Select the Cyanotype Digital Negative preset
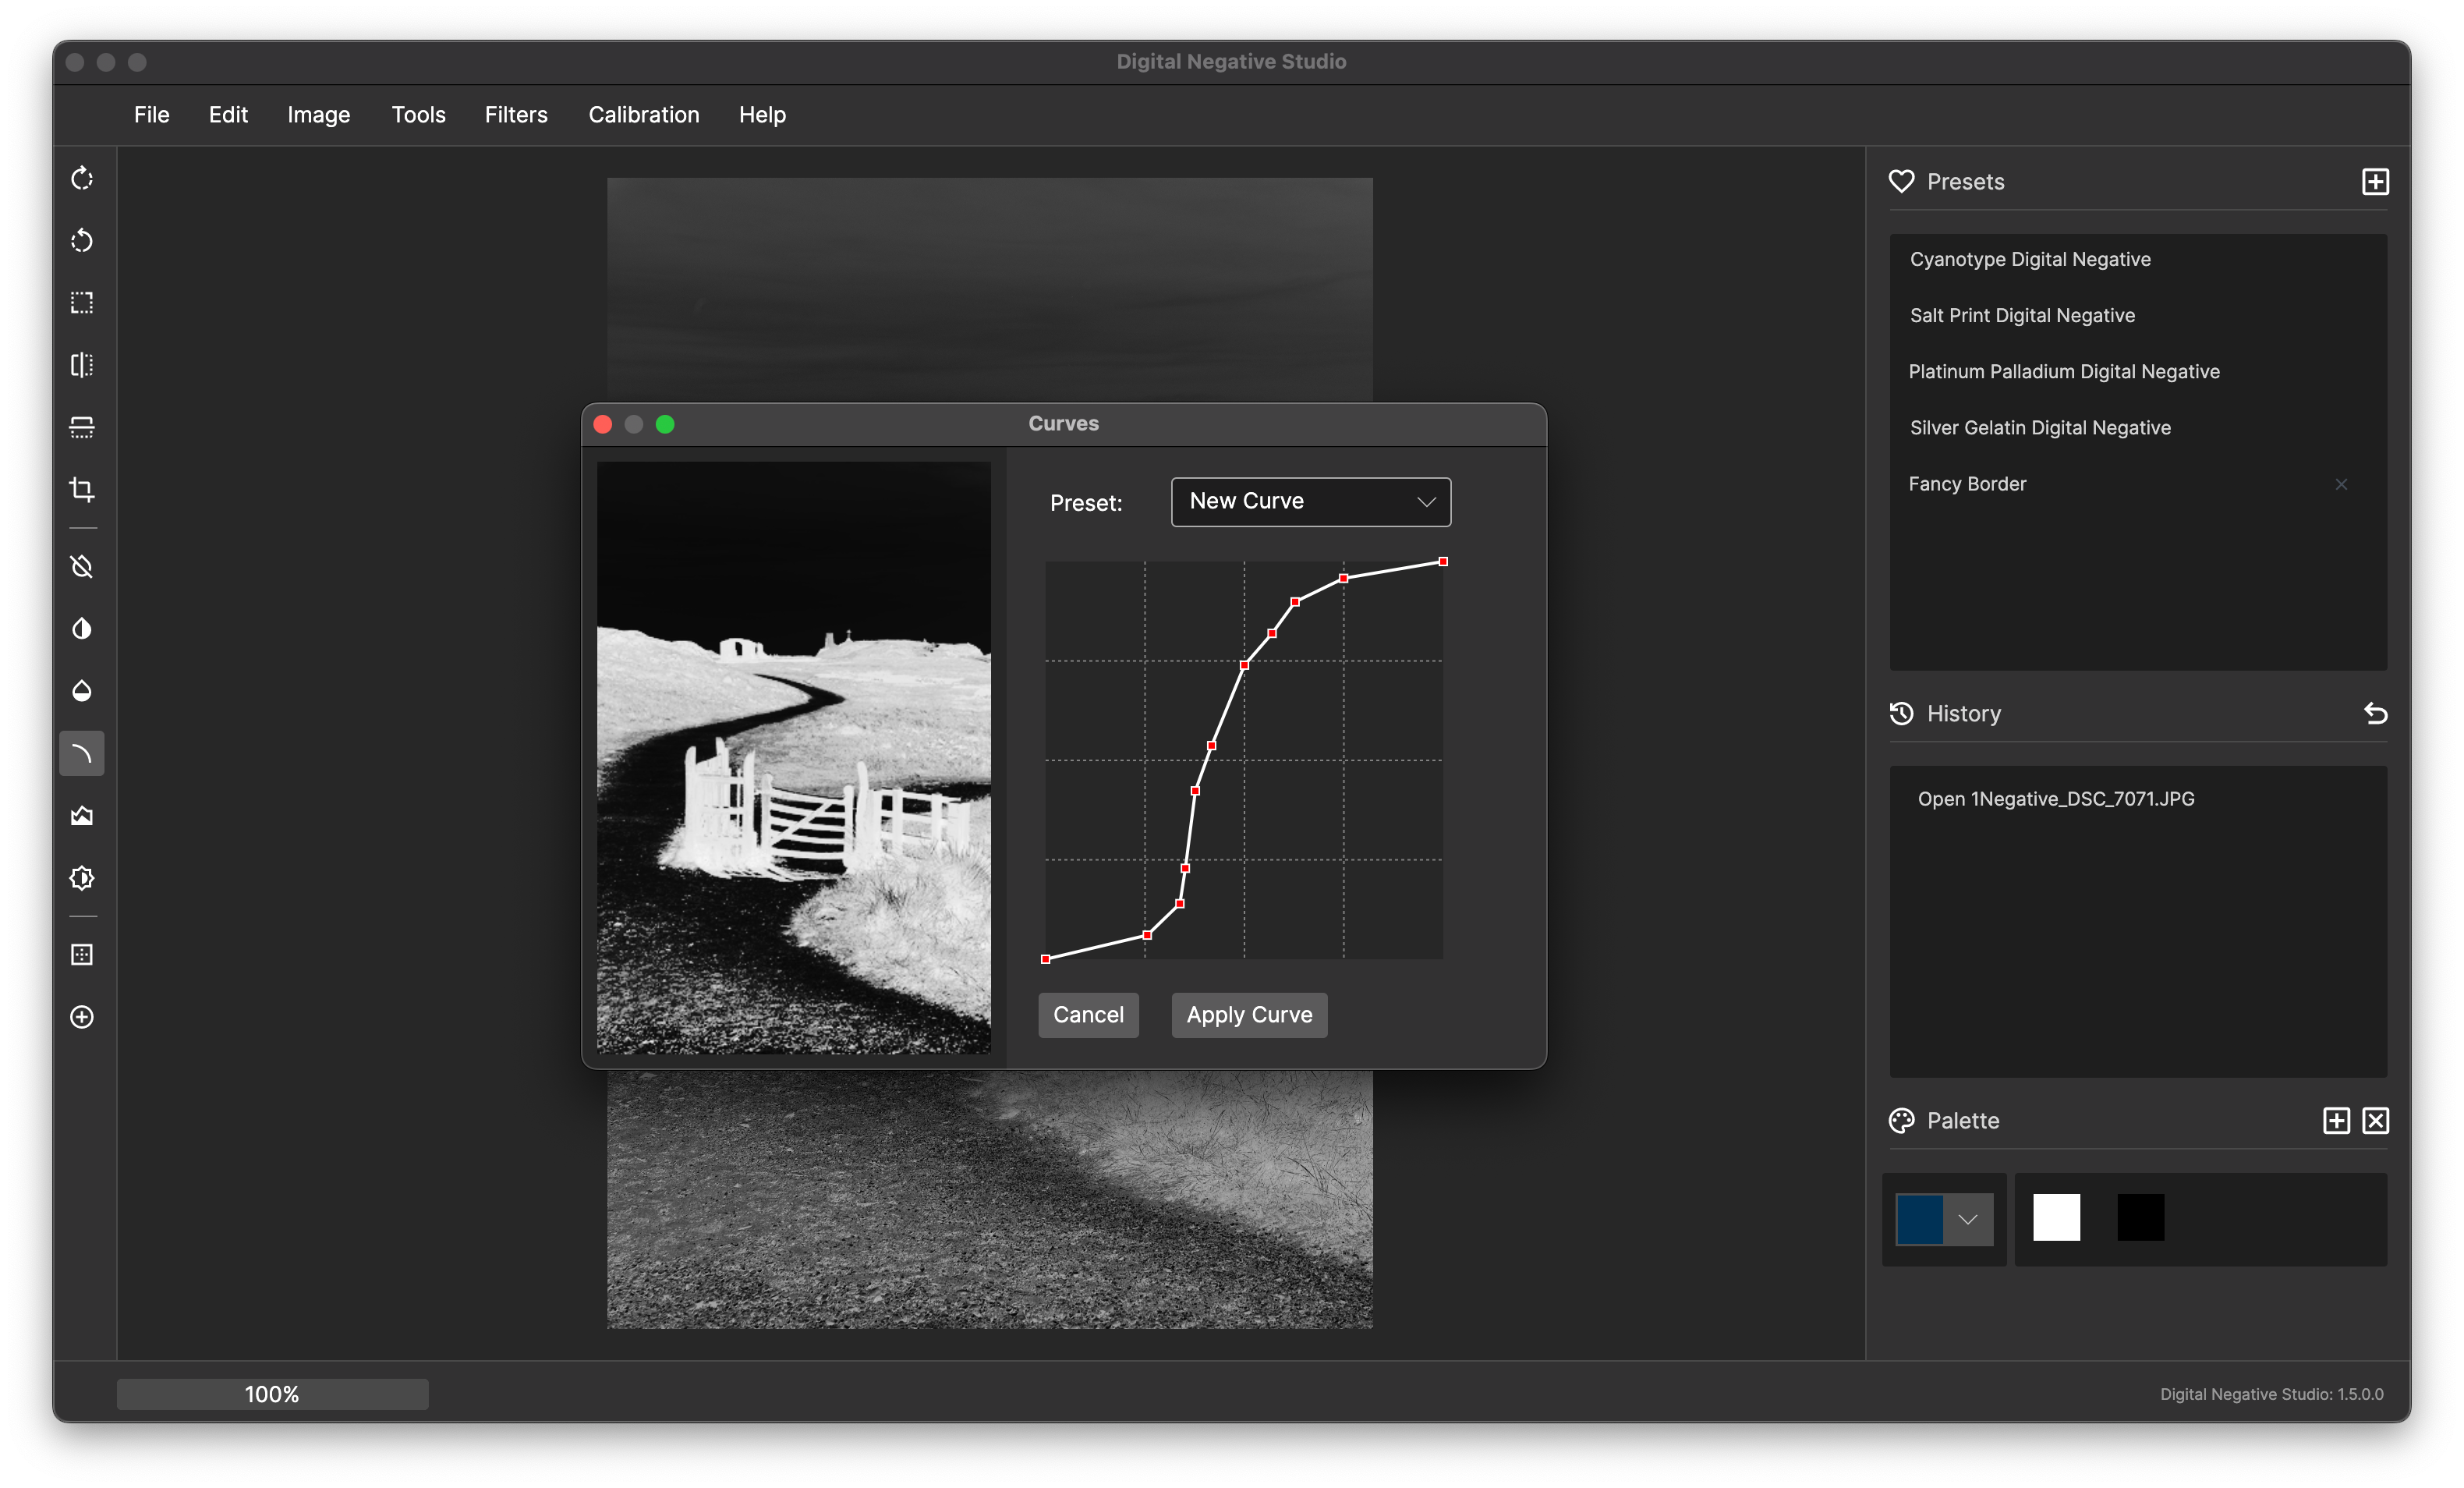2464x1488 pixels. [x=2033, y=259]
